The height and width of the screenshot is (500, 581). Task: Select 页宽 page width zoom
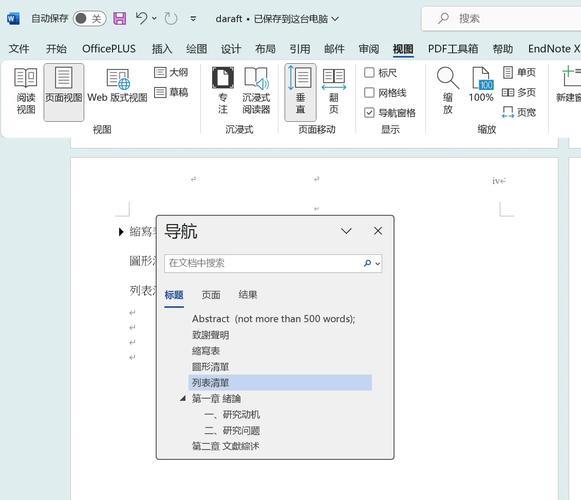tap(519, 112)
